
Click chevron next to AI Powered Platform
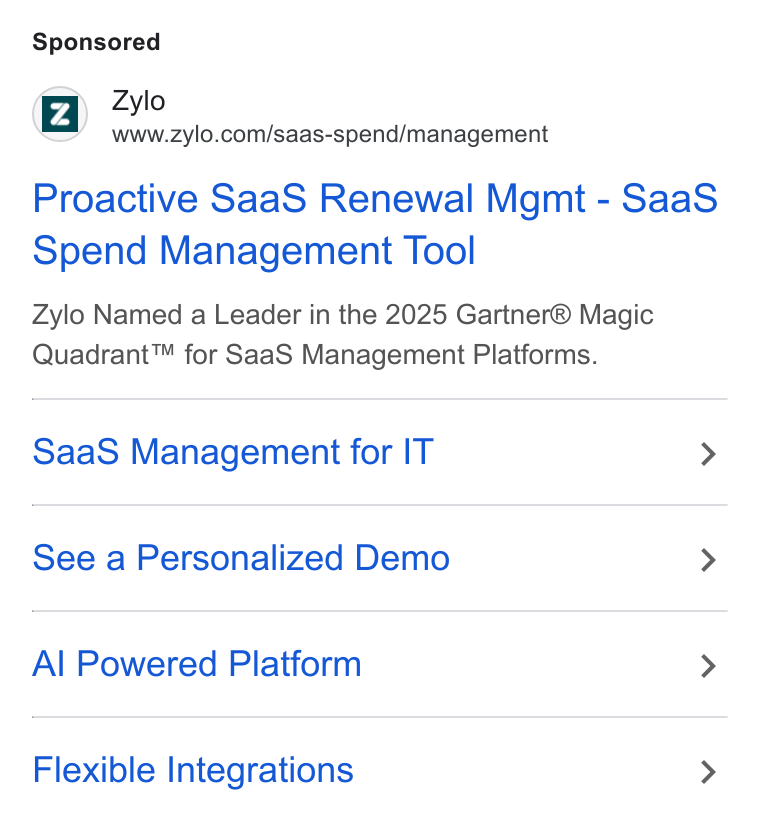point(709,666)
